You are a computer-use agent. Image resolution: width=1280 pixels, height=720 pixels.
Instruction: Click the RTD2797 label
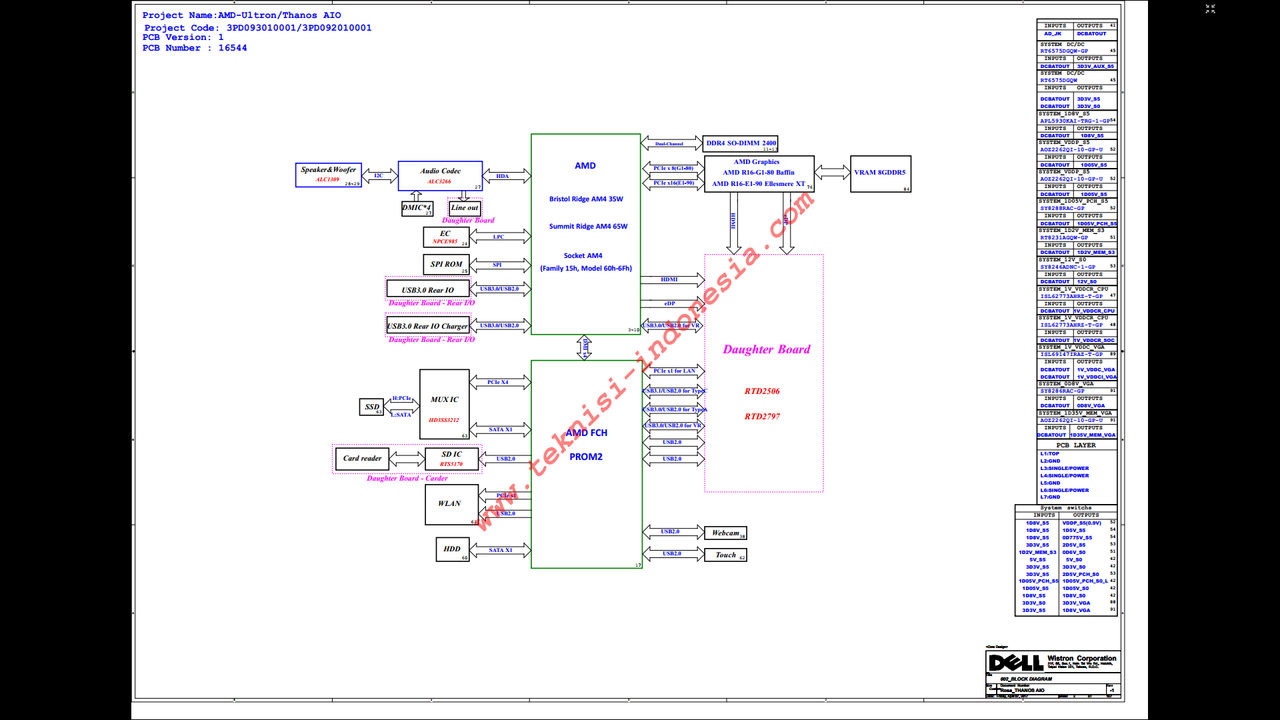pyautogui.click(x=762, y=416)
